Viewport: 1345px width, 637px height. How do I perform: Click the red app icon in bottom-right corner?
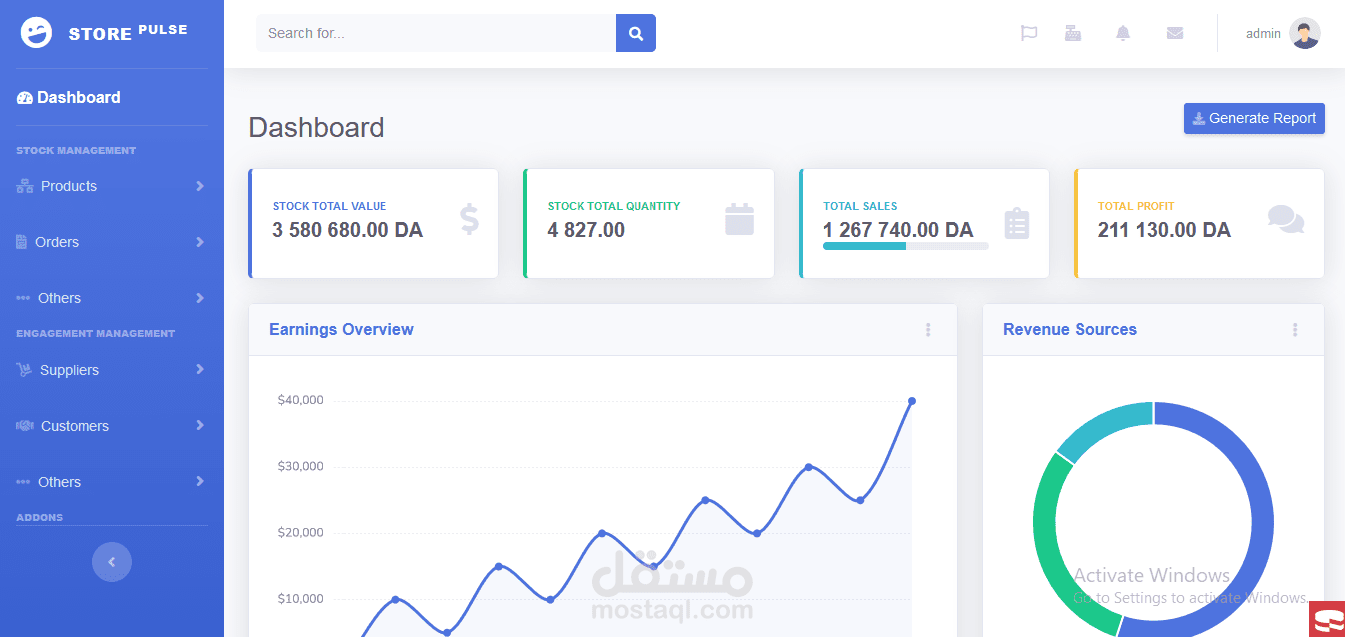pos(1327,620)
